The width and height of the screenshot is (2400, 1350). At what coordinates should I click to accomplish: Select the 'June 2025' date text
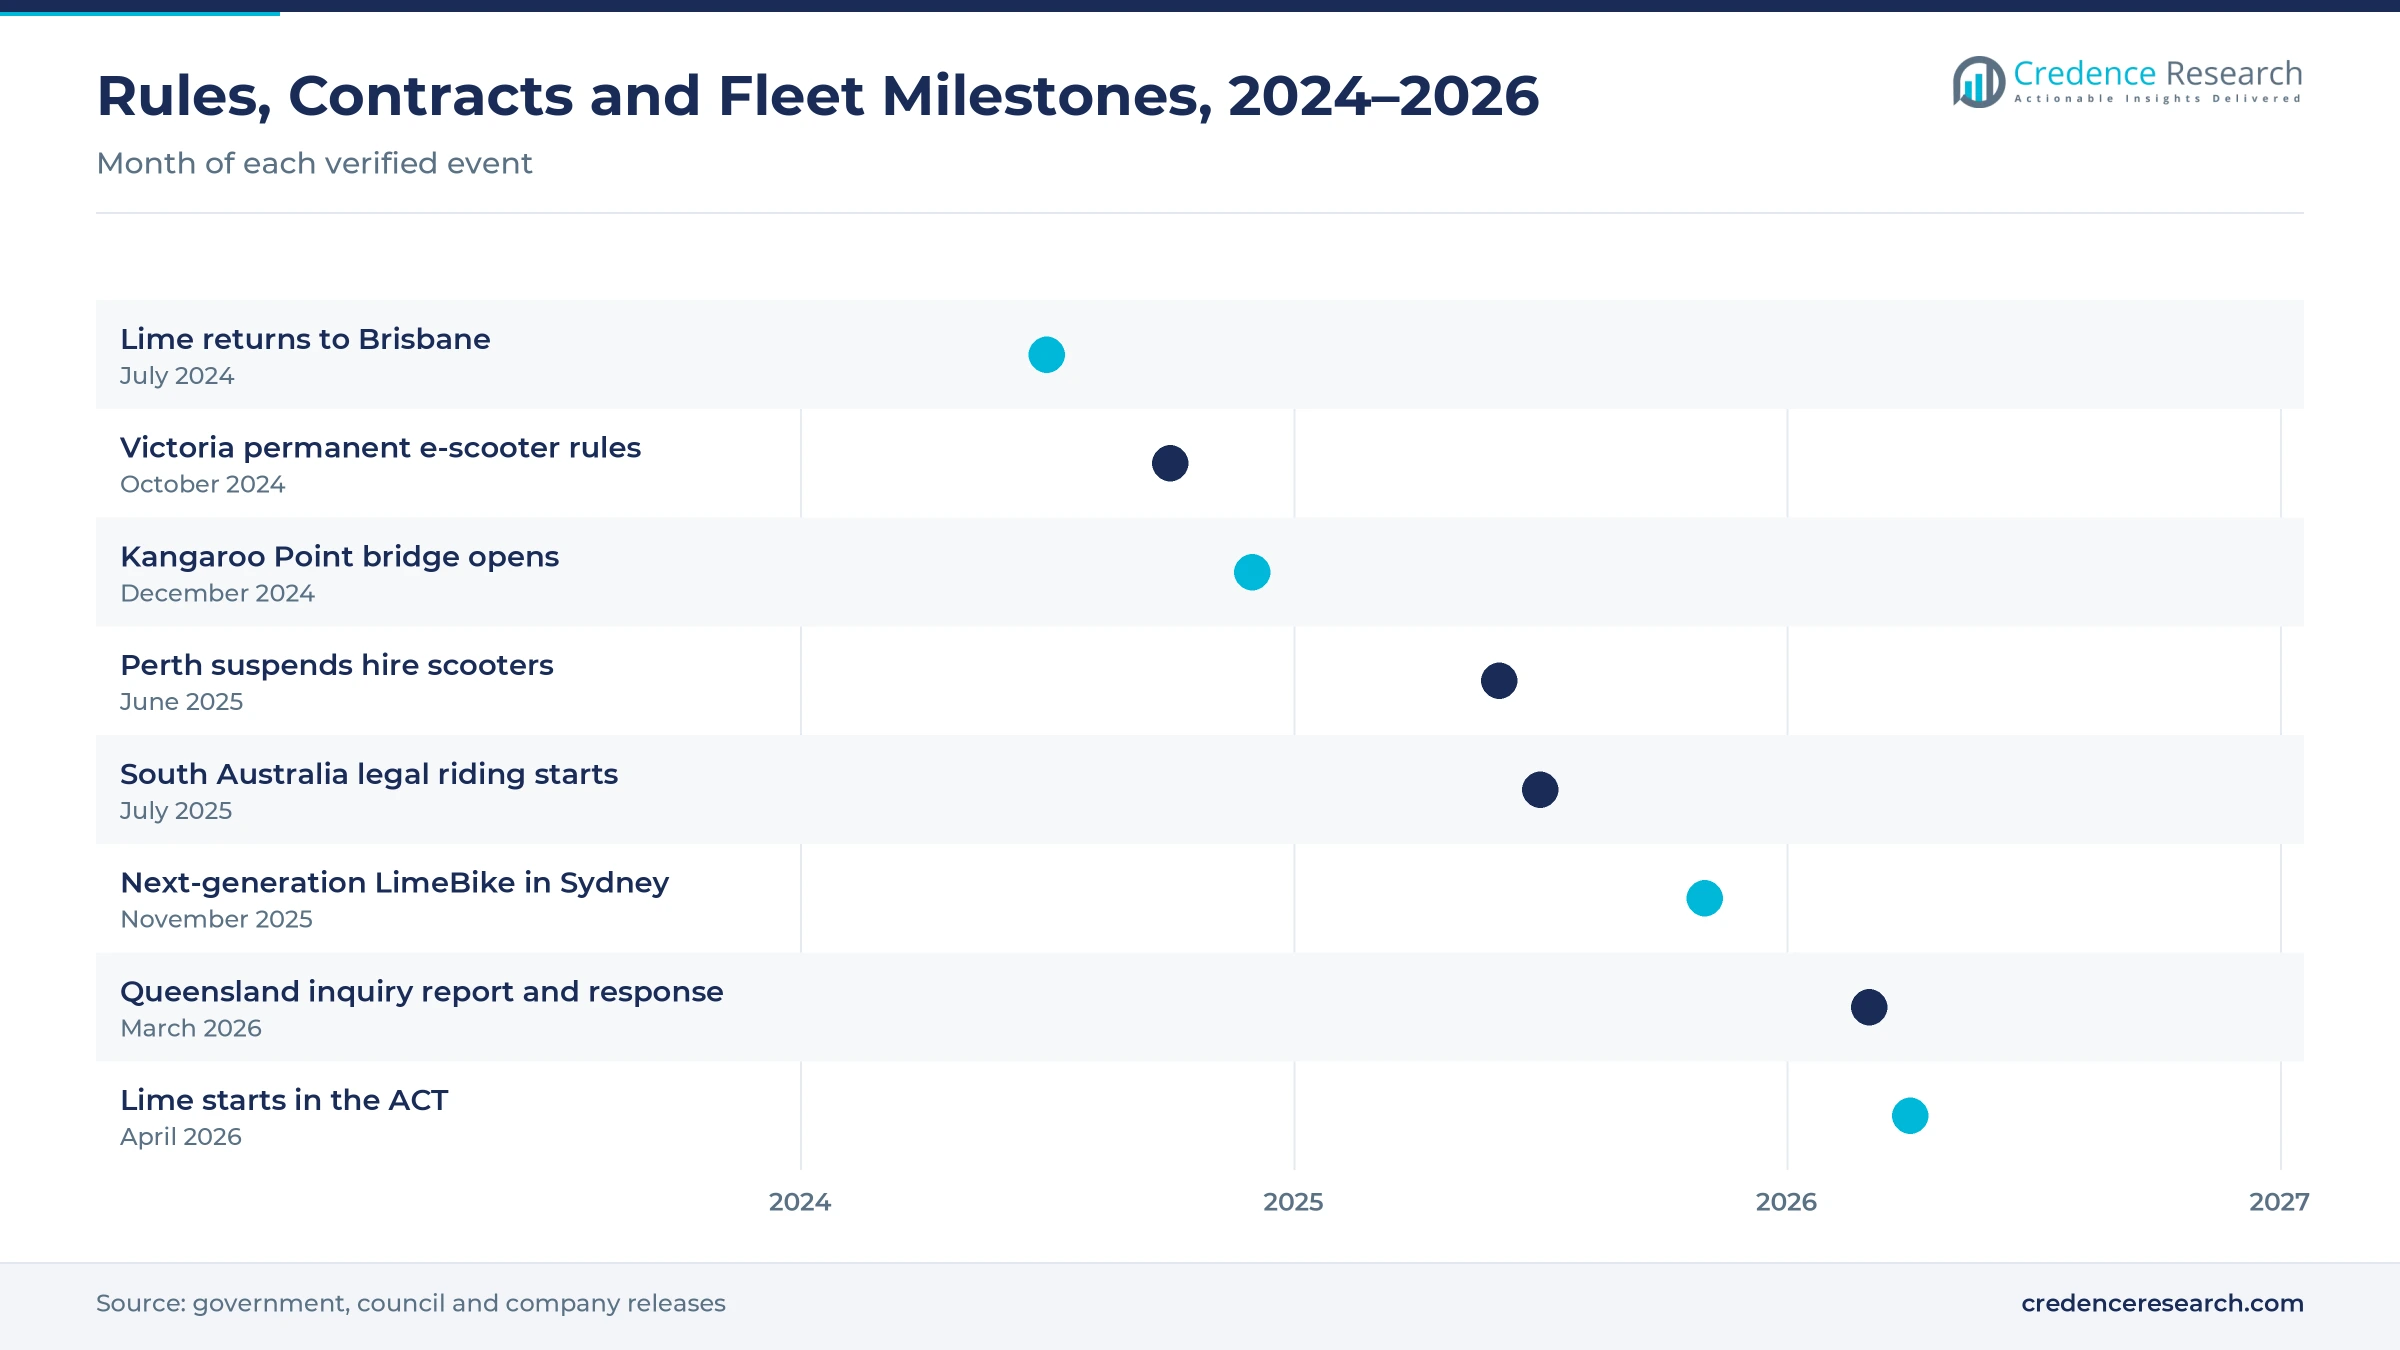[x=181, y=702]
